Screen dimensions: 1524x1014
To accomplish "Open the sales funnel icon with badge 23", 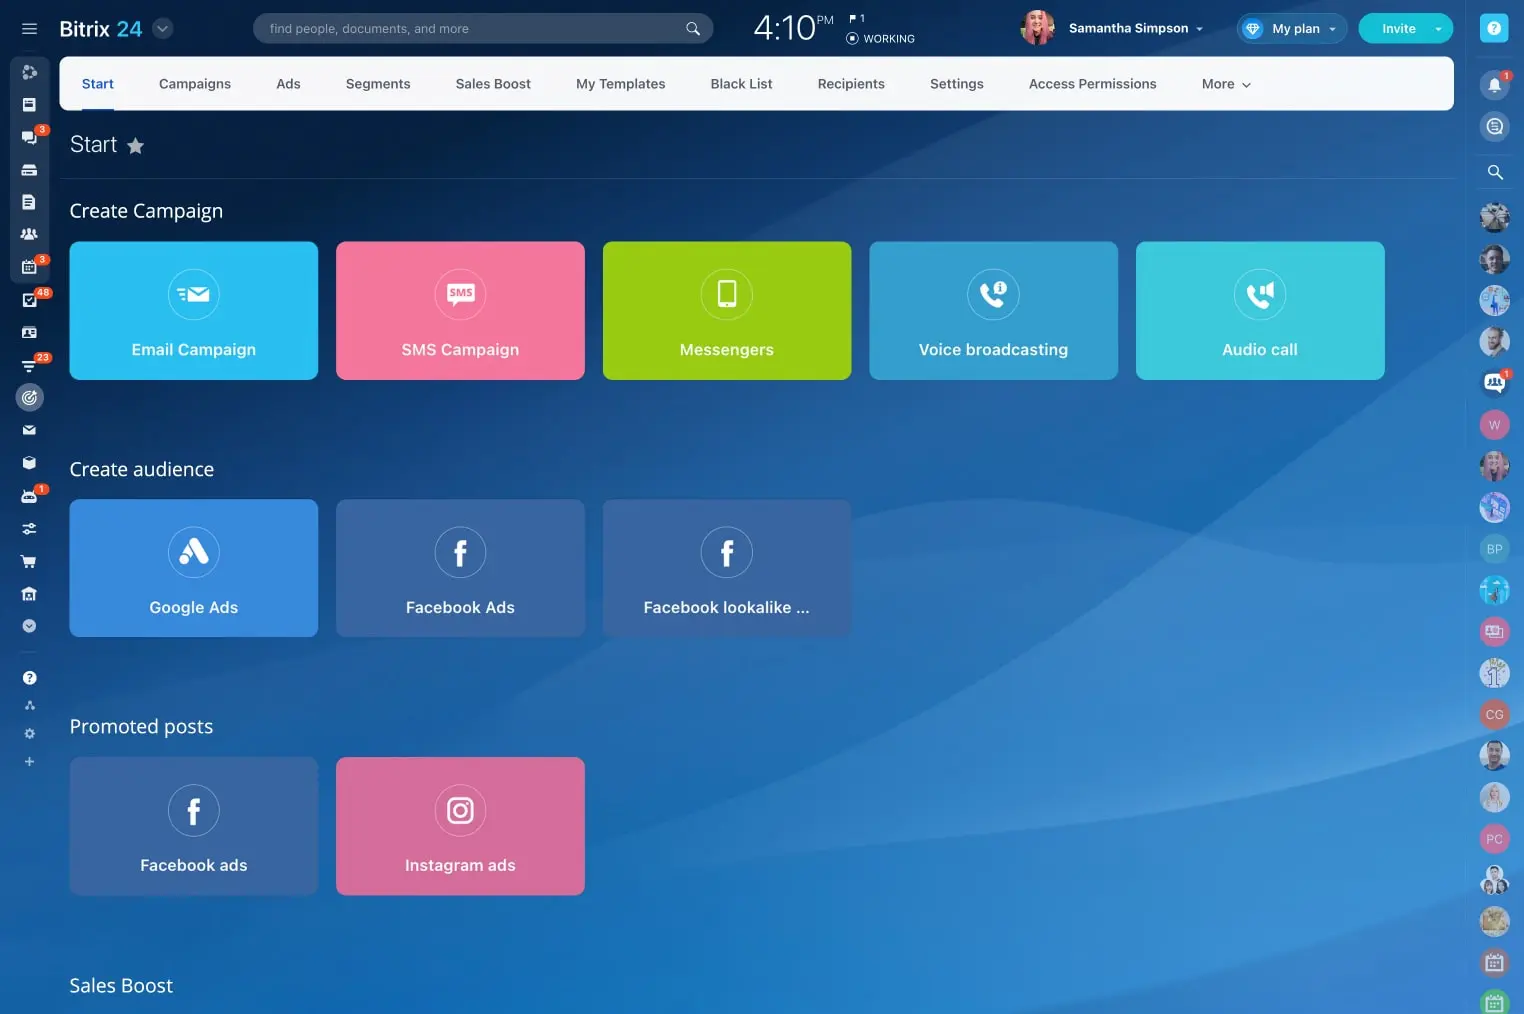I will [x=29, y=365].
